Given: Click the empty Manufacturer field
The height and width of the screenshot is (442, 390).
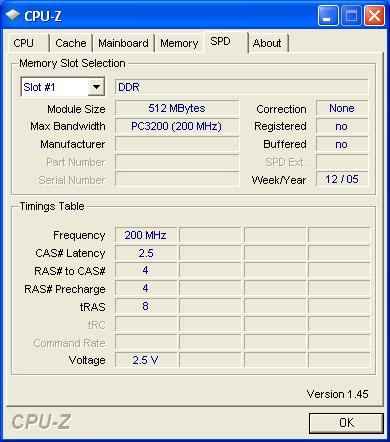Looking at the screenshot, I should coord(177,144).
